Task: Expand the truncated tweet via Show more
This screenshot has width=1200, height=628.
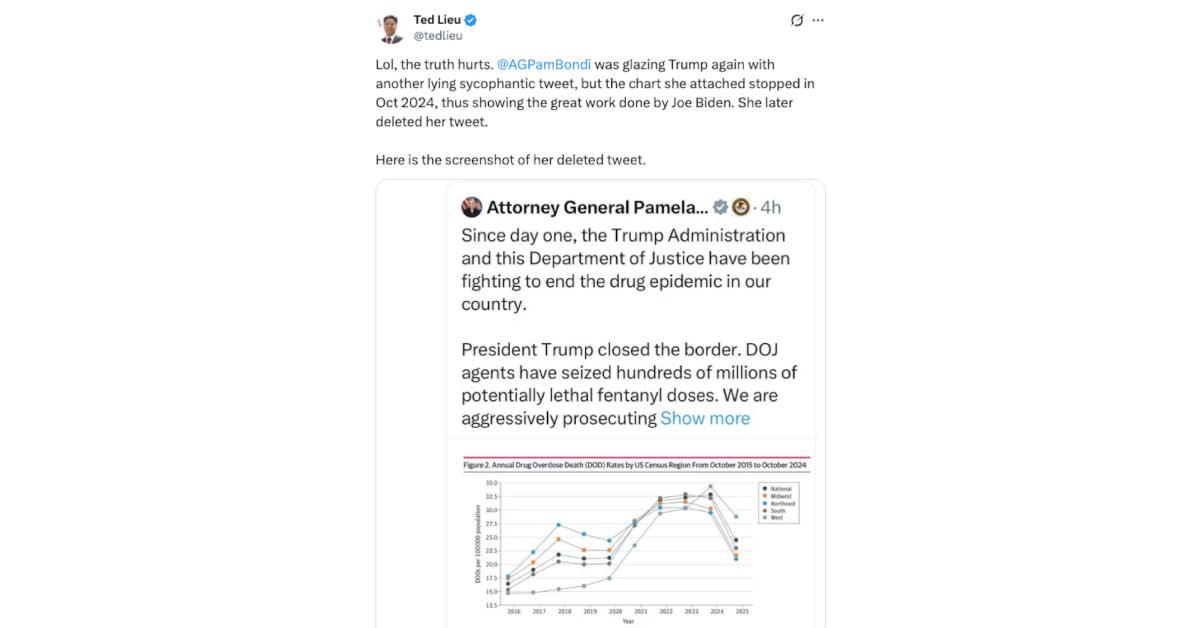Action: click(x=704, y=418)
